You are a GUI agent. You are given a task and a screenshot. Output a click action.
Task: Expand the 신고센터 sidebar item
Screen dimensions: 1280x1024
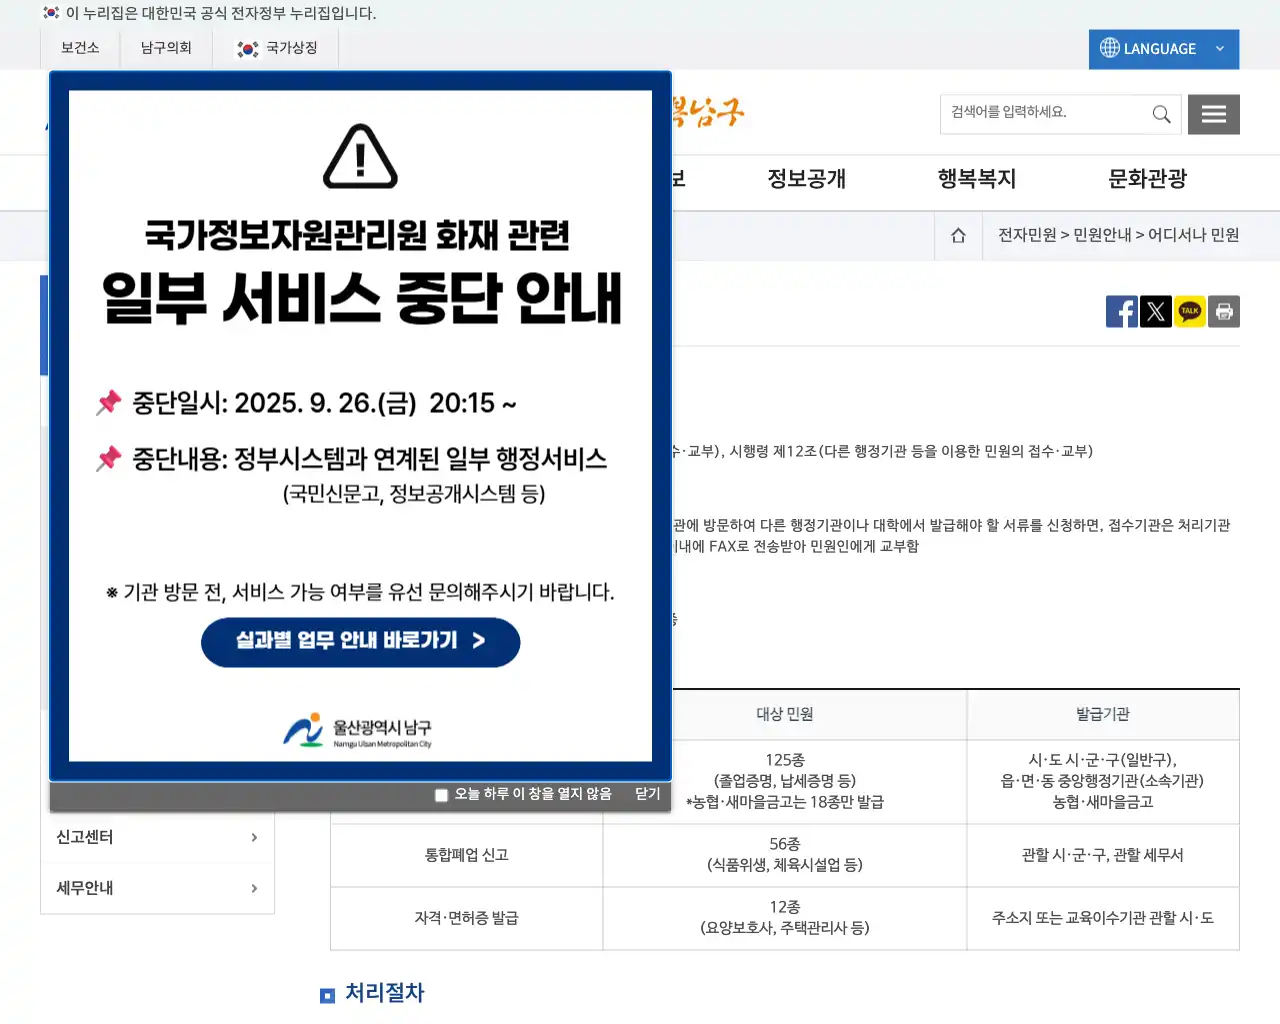(157, 838)
